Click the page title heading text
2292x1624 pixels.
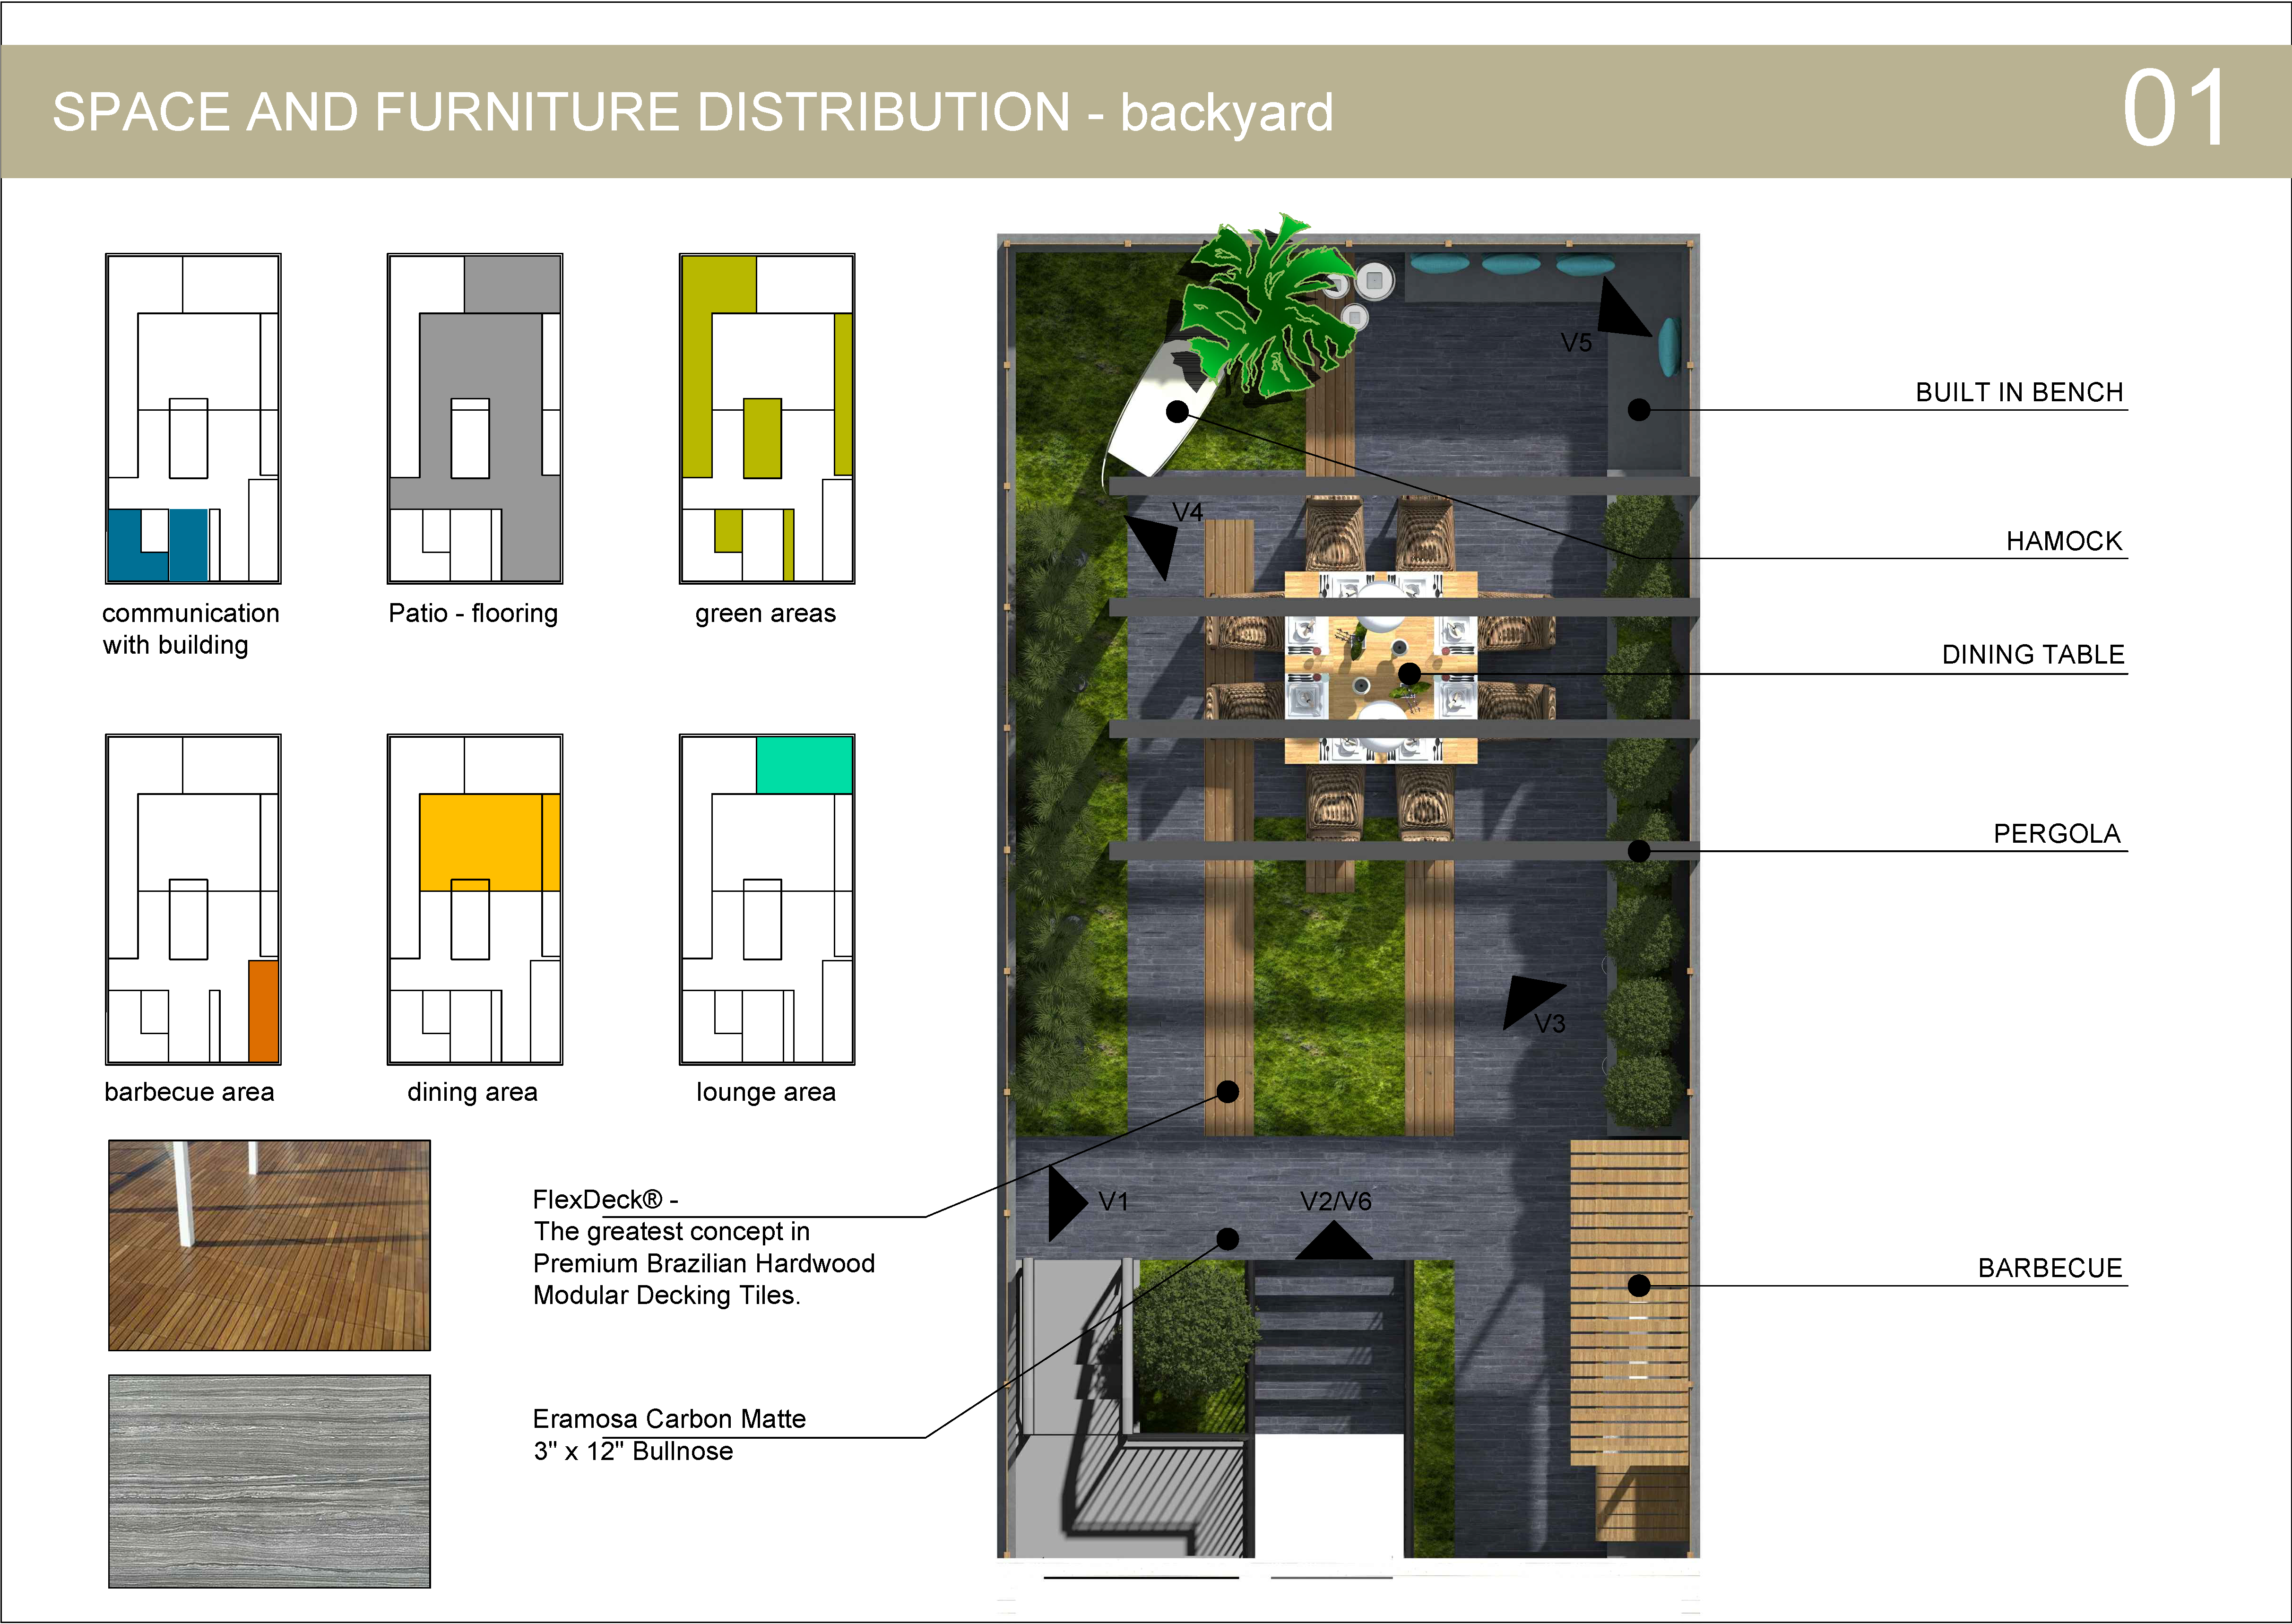click(x=692, y=112)
